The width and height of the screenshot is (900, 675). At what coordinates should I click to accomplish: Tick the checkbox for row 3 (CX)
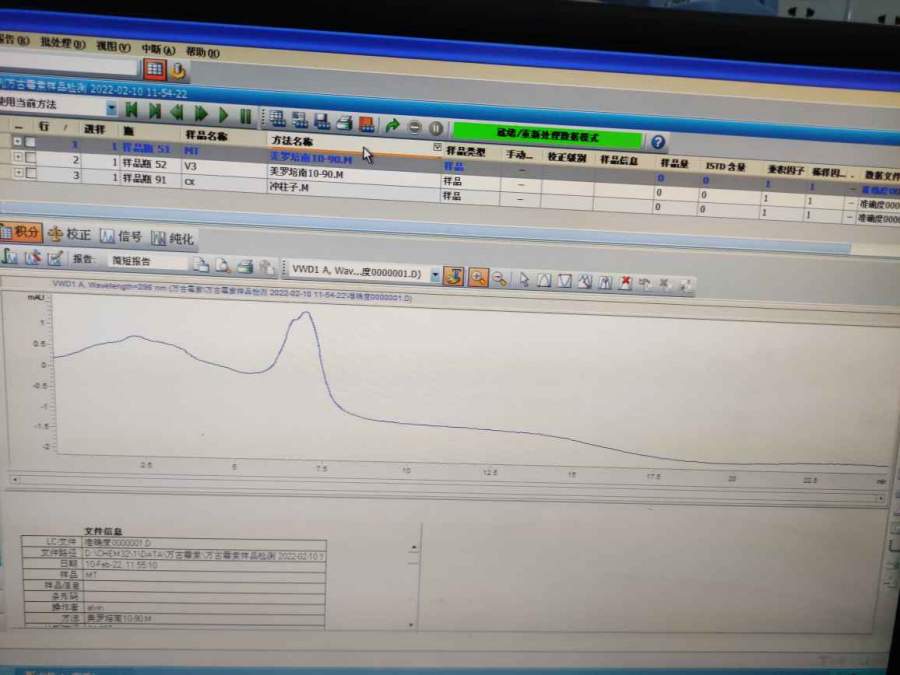click(30, 173)
